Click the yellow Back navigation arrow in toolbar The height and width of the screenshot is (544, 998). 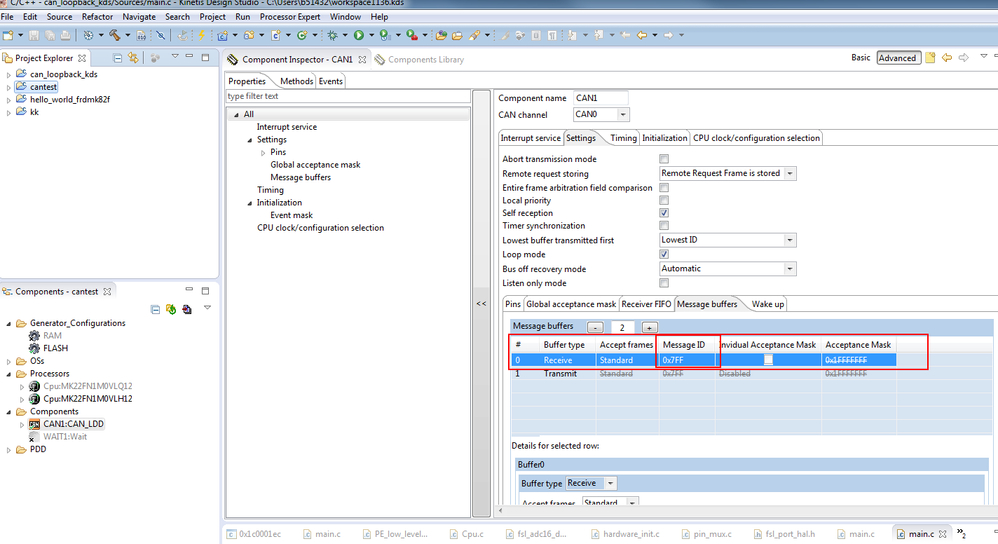[642, 36]
